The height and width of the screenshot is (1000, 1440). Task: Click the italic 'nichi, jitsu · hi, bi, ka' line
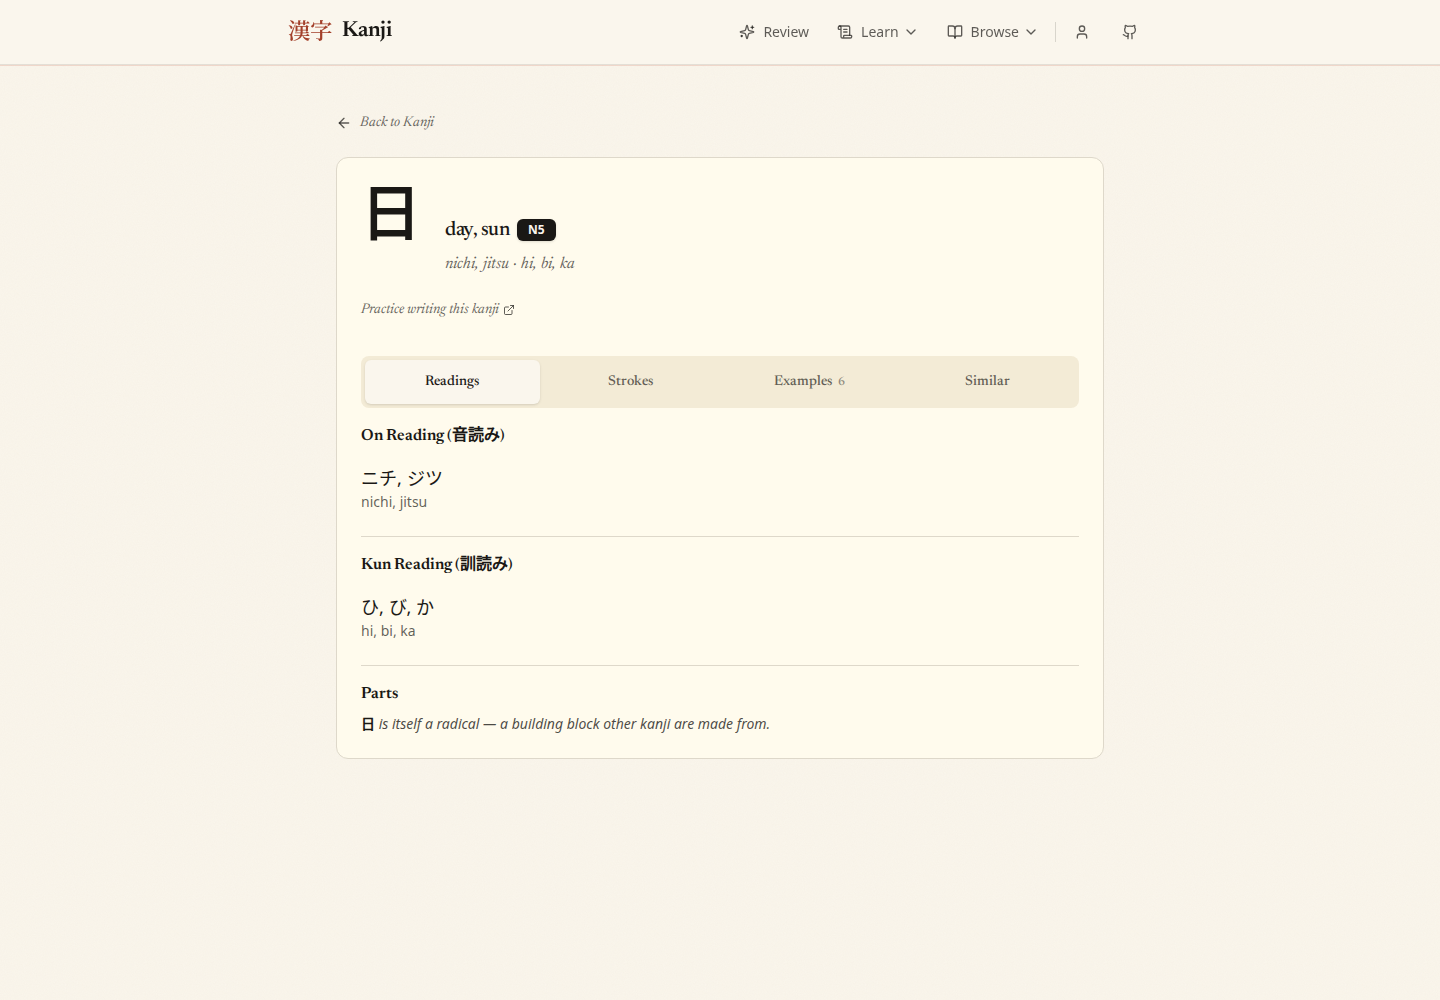click(x=510, y=263)
